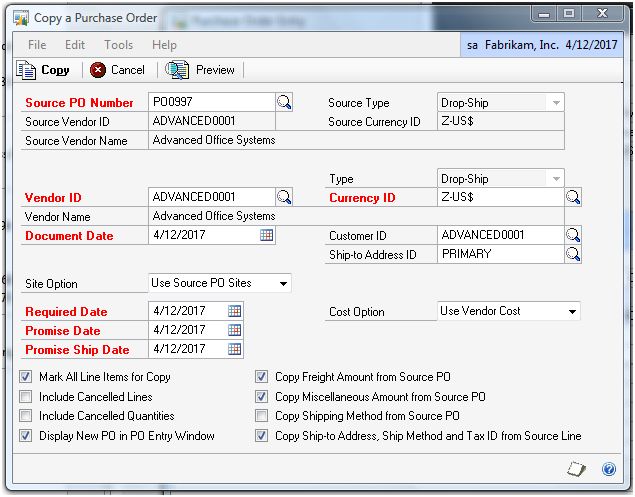Open Source PO Number lookup magnifier
Viewport: 635px width, 497px height.
(284, 102)
